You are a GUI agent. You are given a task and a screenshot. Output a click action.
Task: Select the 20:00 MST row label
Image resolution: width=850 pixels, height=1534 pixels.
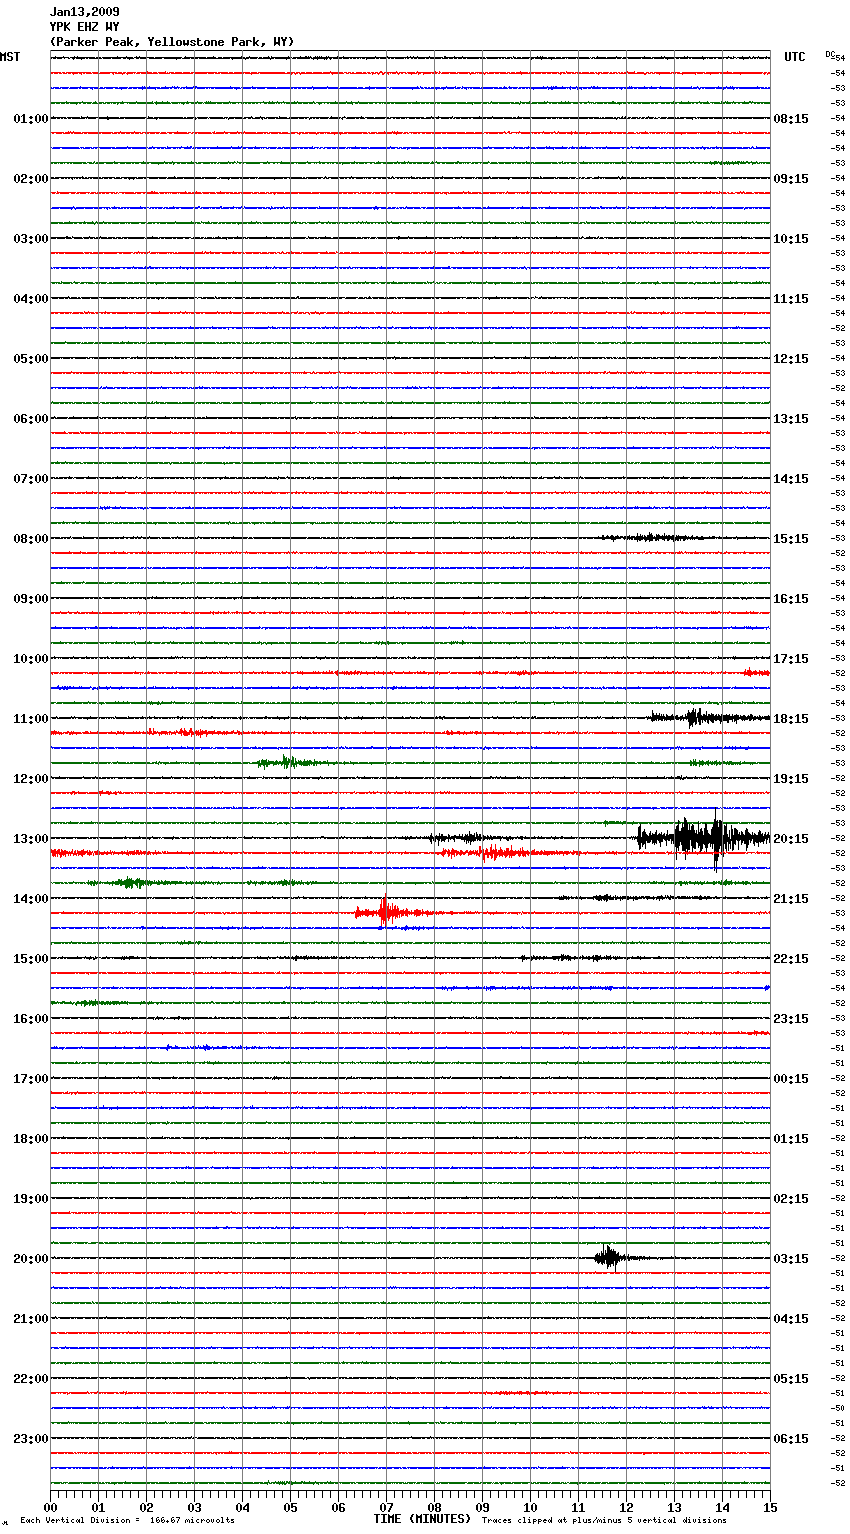31,1259
